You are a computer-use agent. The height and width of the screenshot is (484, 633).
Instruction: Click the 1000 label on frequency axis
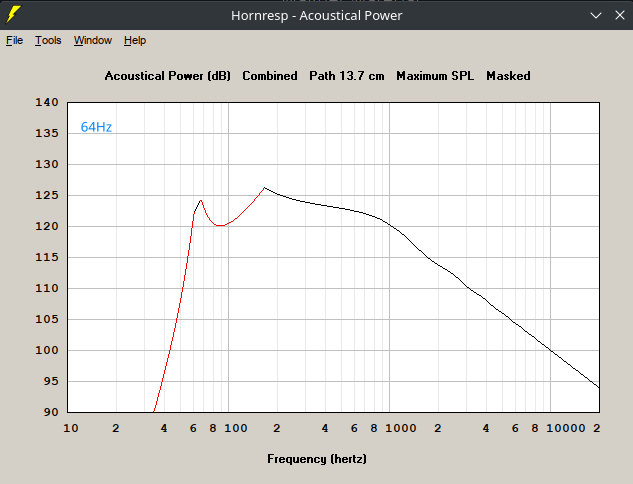point(400,428)
